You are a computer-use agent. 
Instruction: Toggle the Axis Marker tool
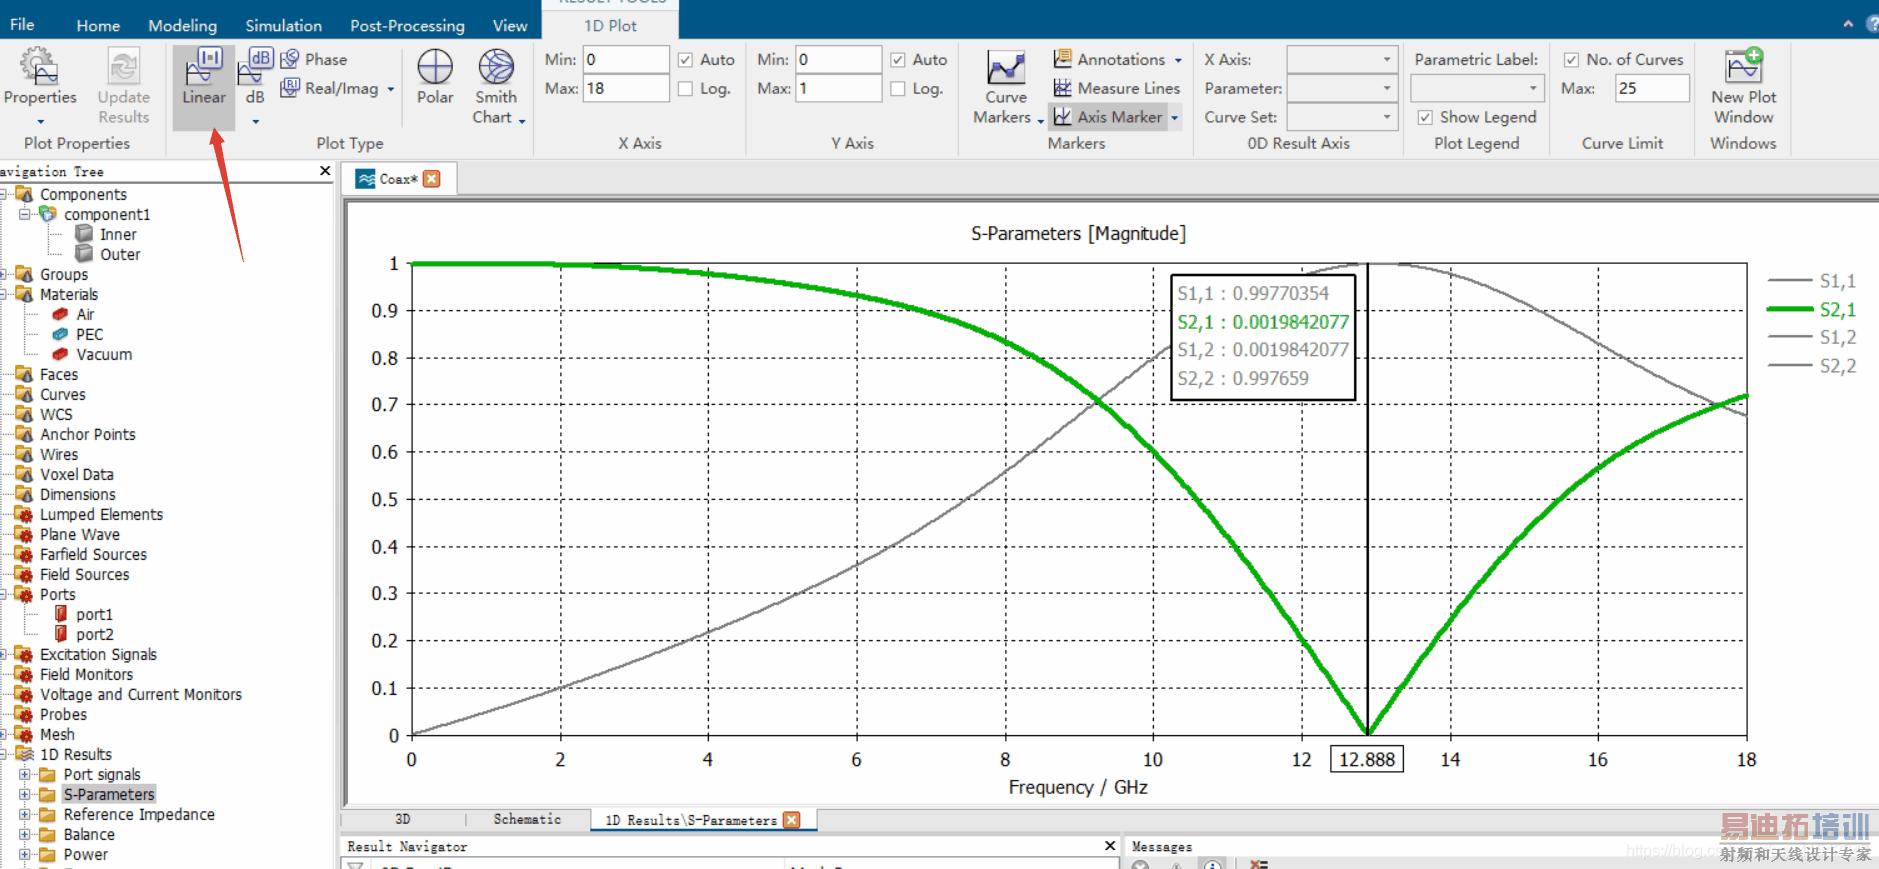coord(1108,117)
